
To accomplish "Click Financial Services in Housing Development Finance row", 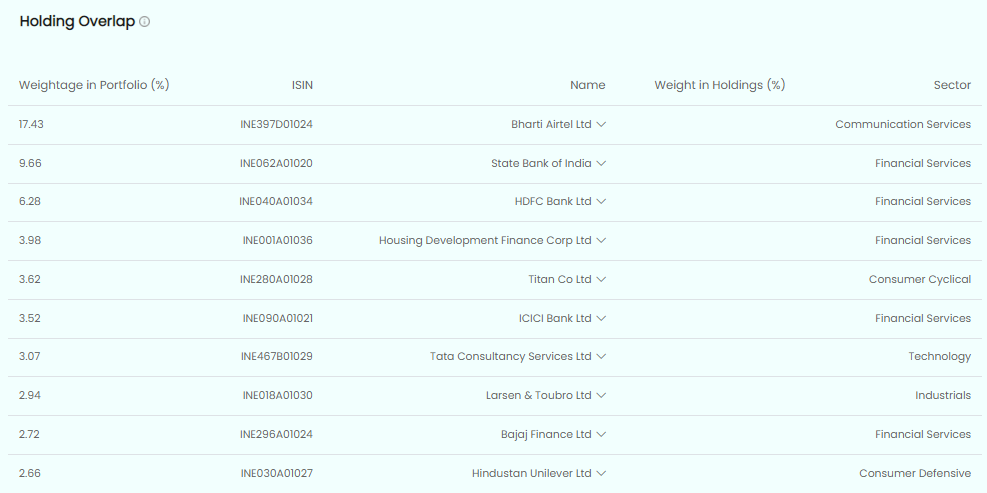I will point(923,241).
